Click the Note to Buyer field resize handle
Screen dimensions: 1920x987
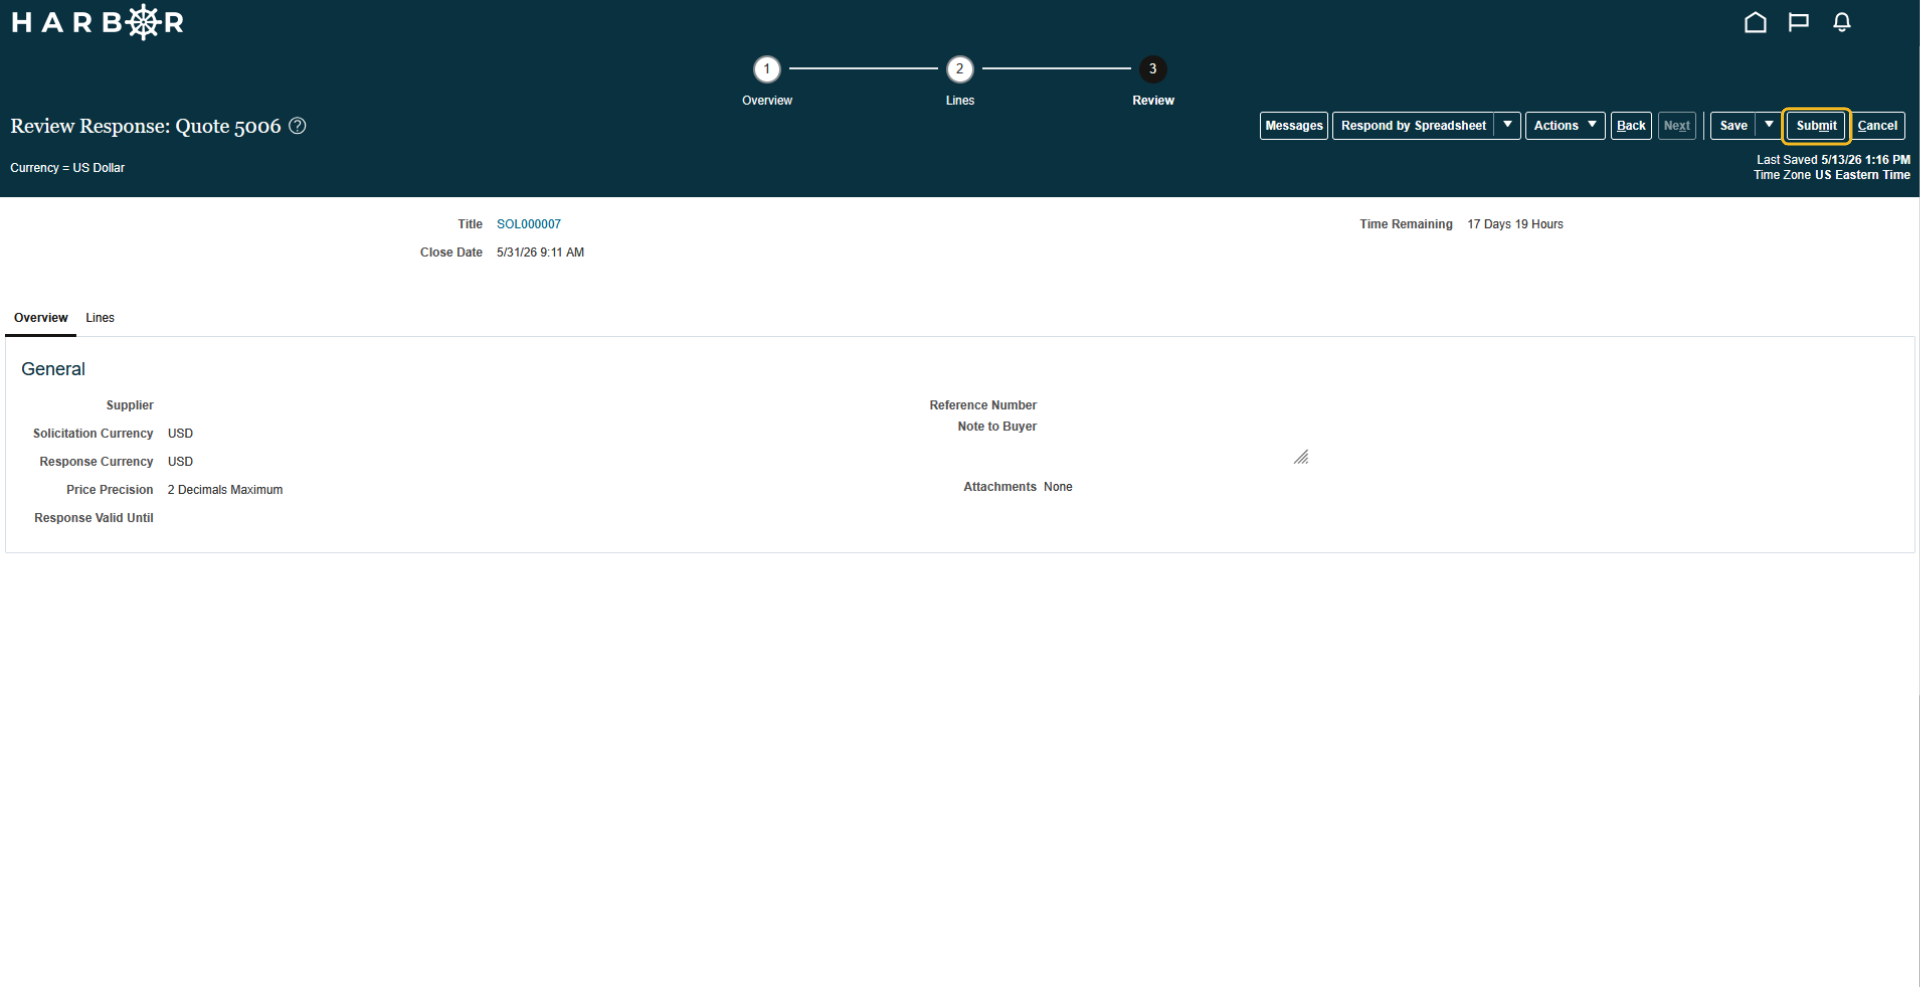(x=1301, y=457)
